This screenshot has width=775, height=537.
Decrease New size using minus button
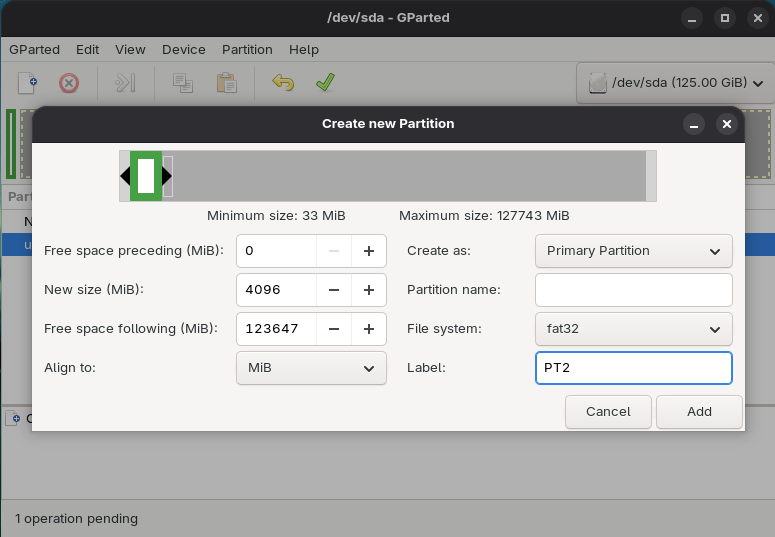(334, 290)
